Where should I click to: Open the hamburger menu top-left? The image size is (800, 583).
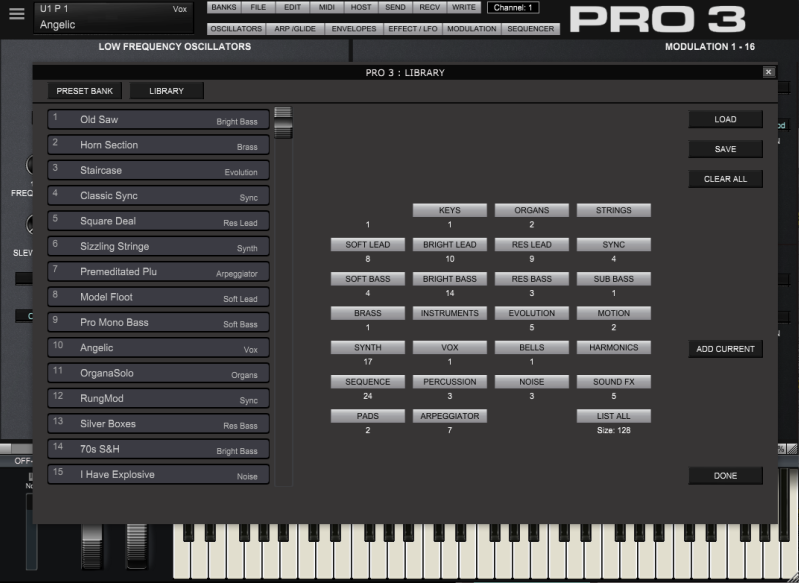tap(16, 14)
